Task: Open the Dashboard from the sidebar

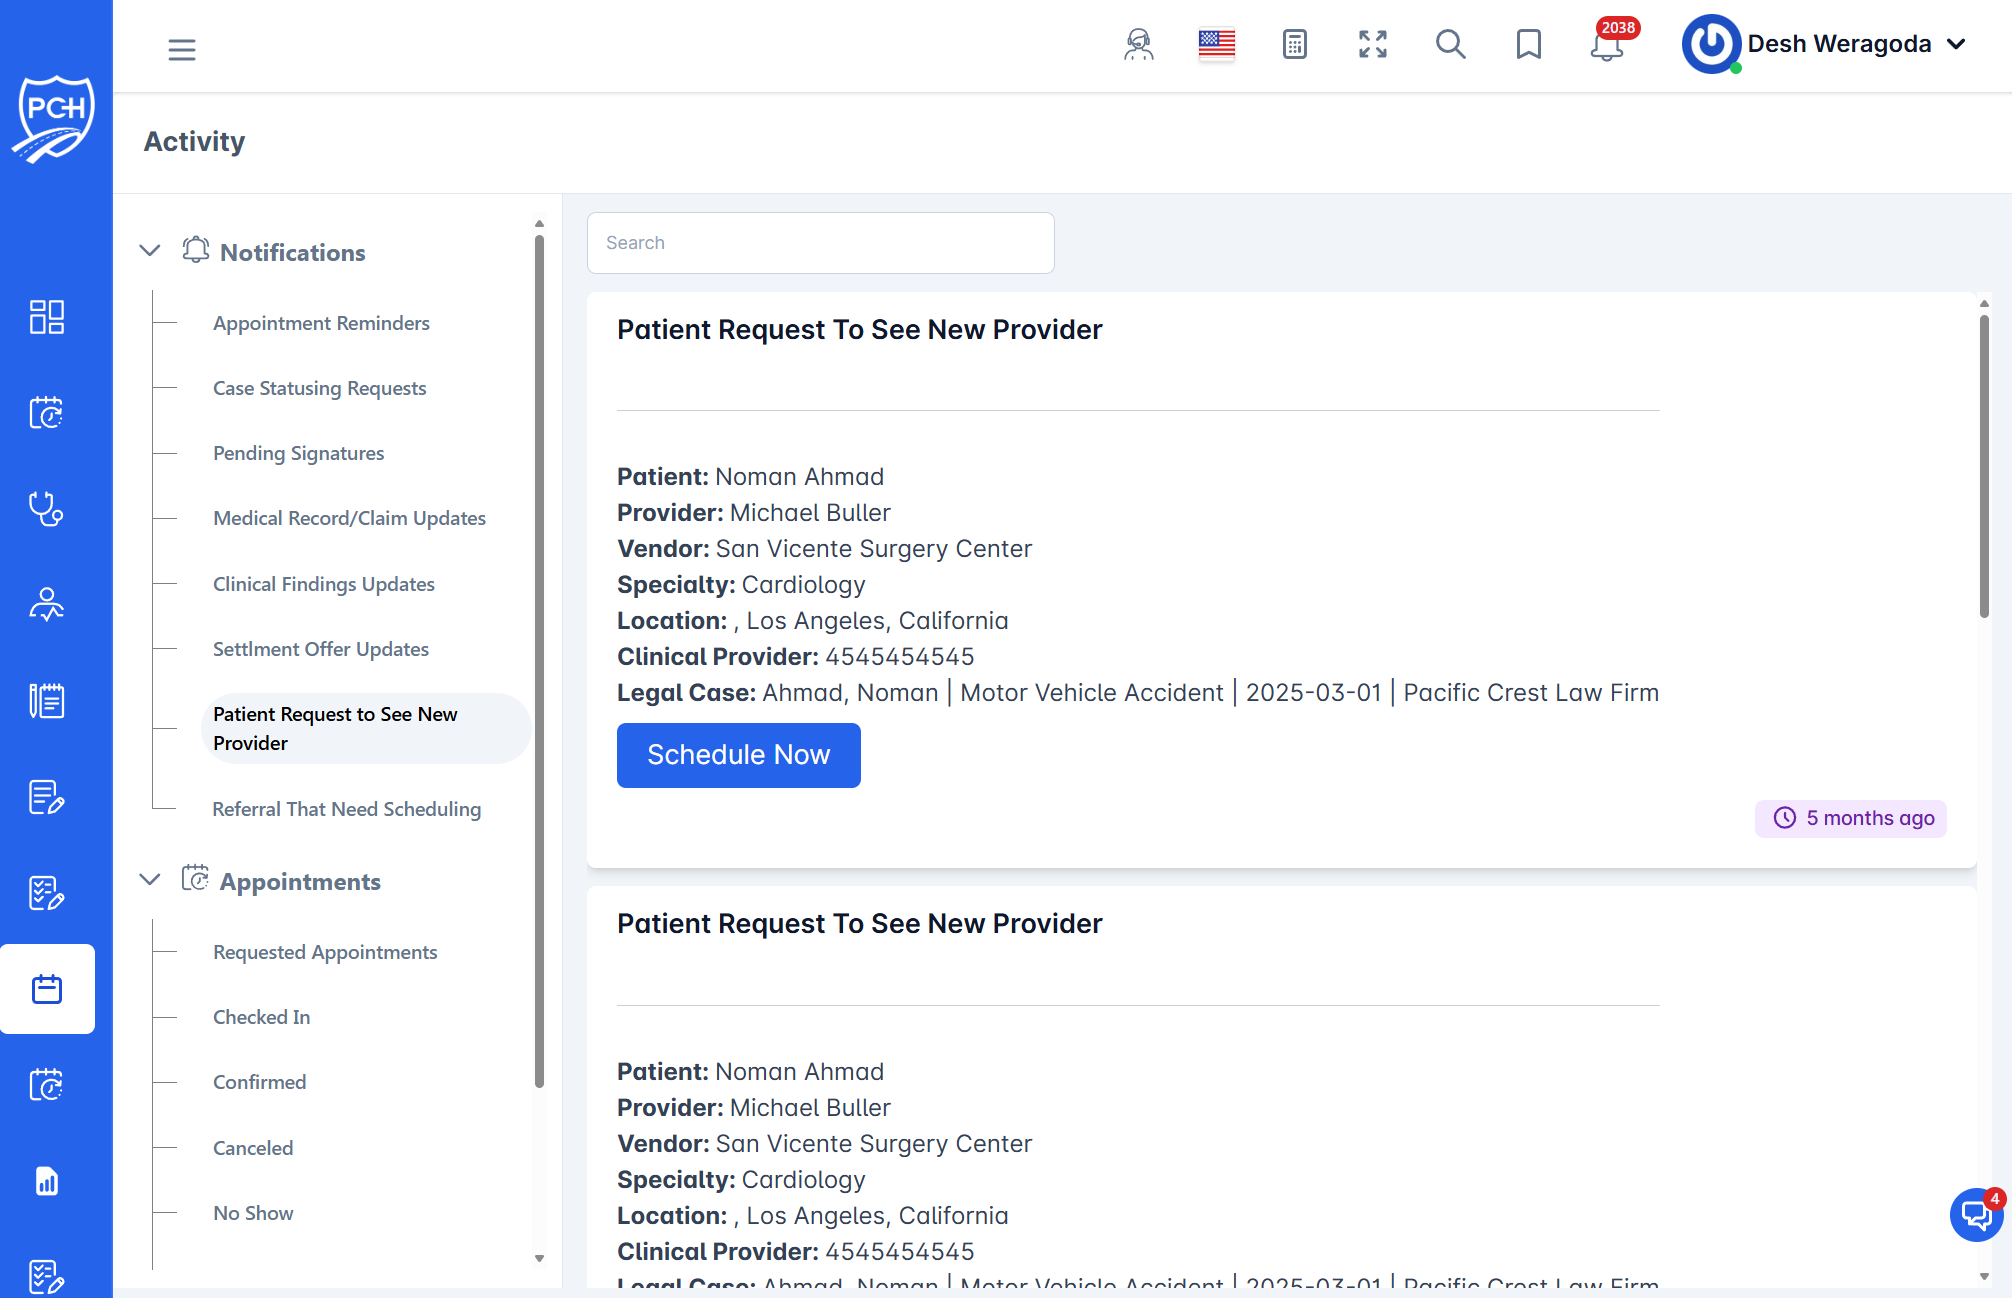Action: tap(47, 317)
